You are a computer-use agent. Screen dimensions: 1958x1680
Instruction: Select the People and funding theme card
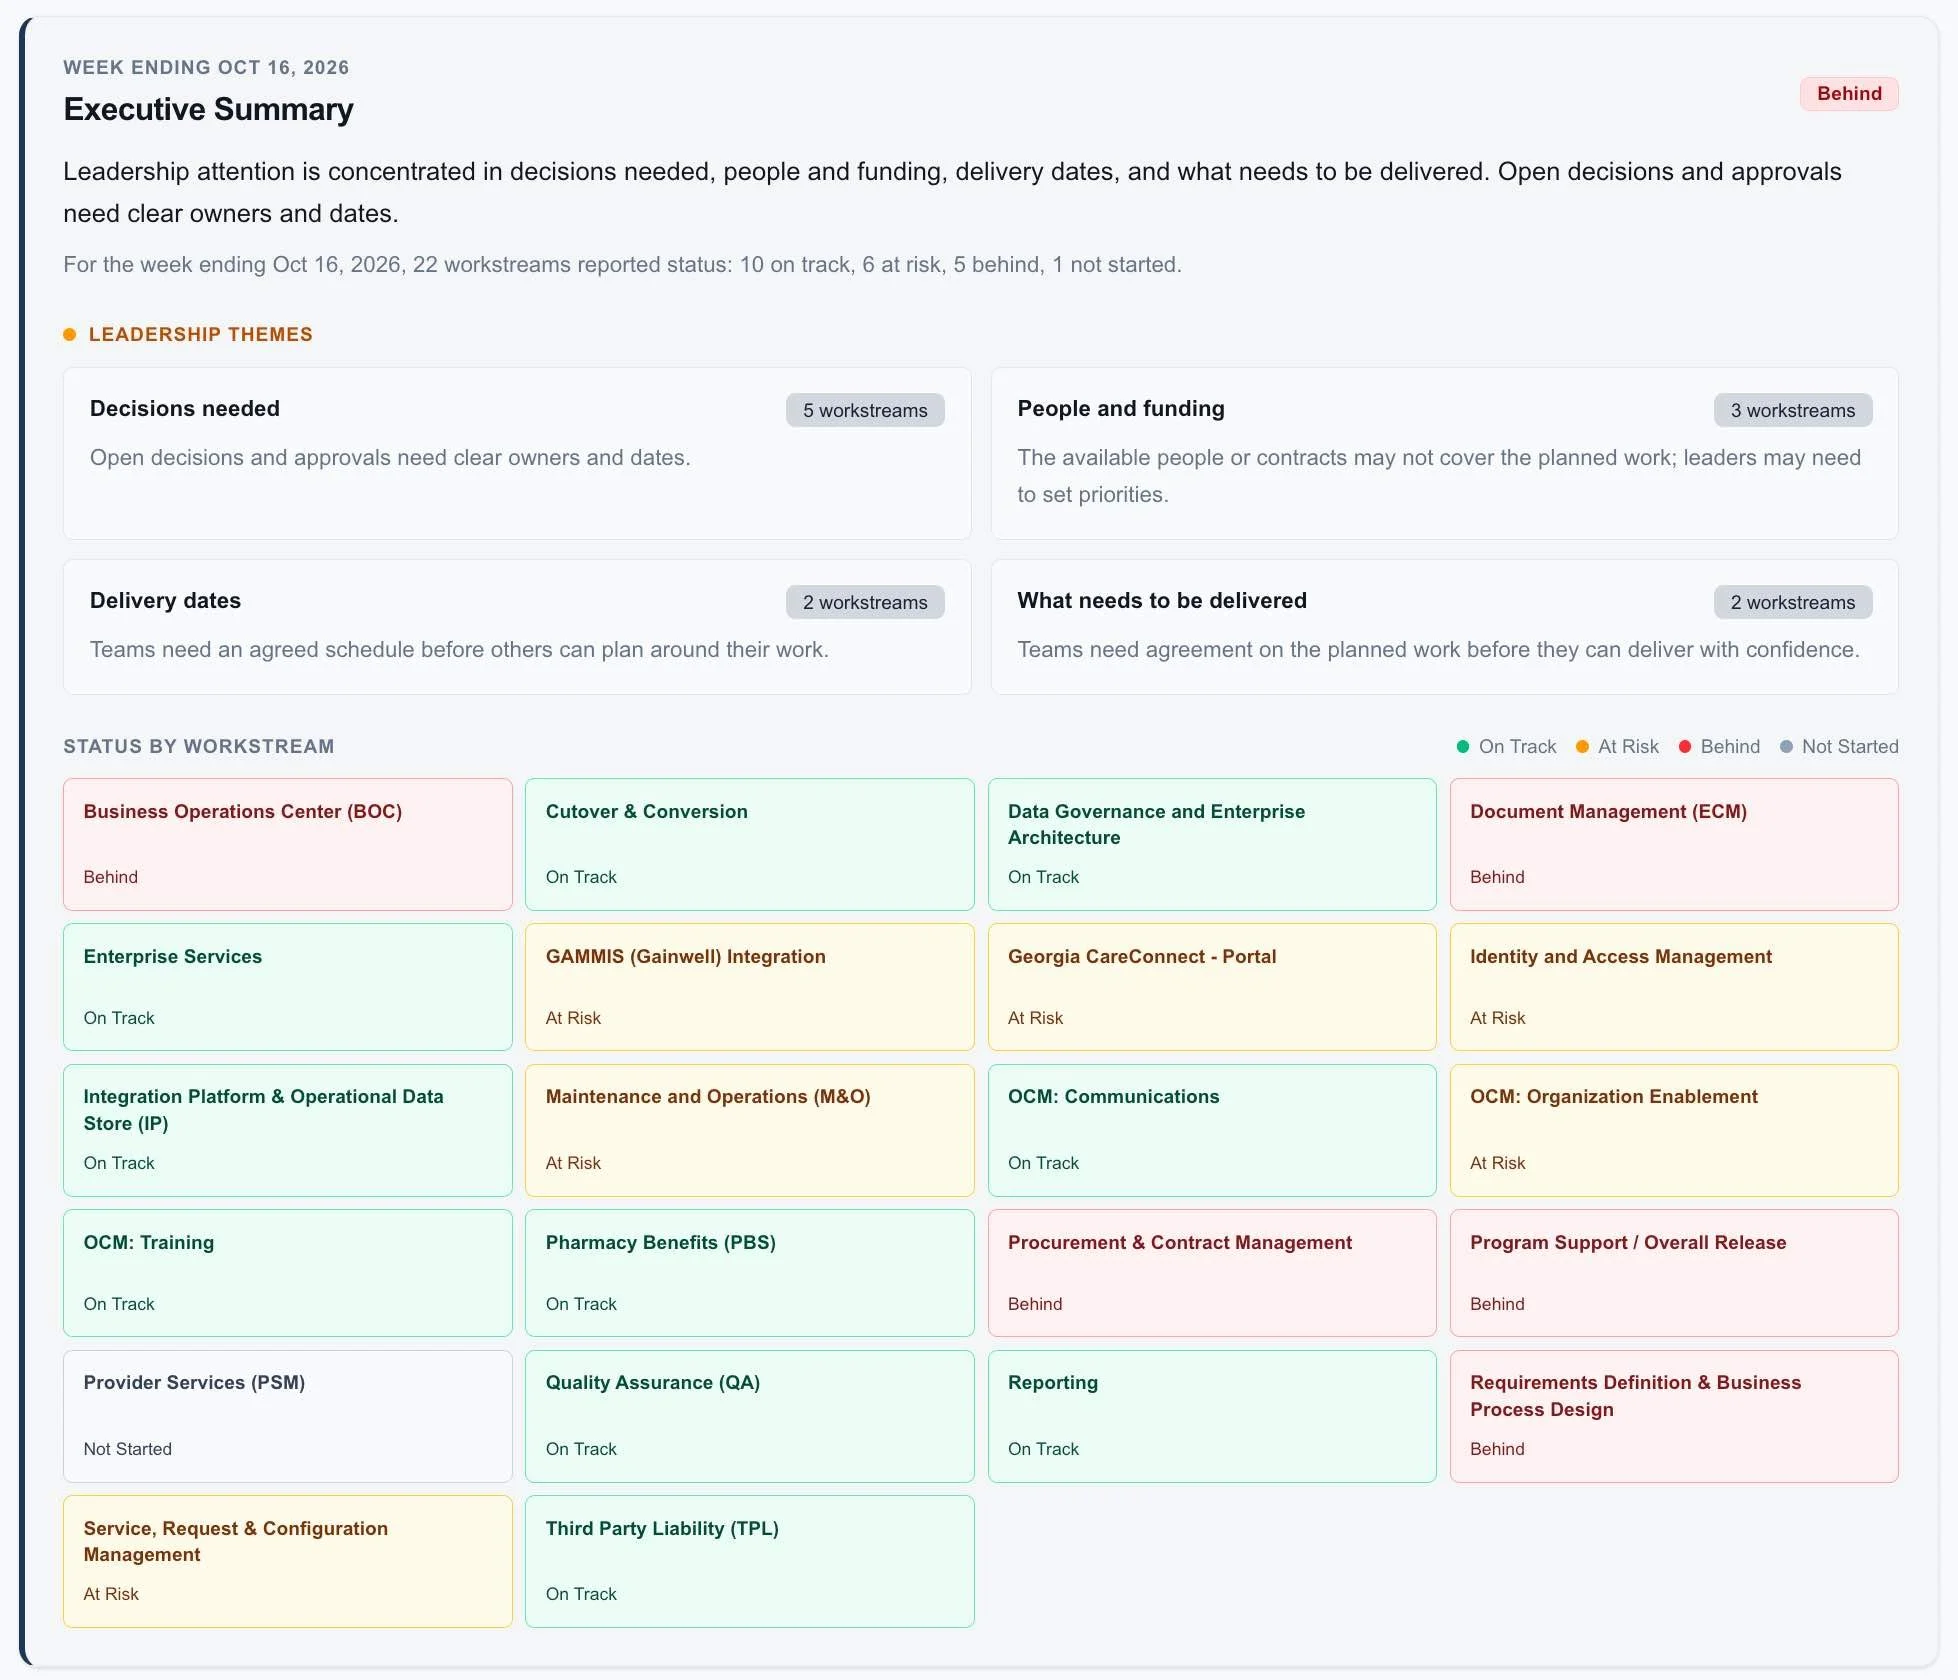1444,453
